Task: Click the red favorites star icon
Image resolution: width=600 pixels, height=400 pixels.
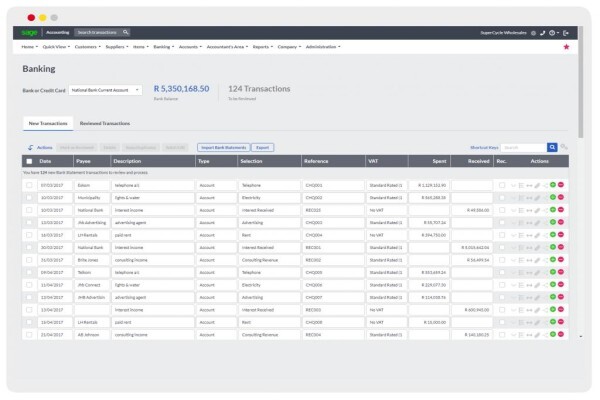Action: click(x=566, y=47)
